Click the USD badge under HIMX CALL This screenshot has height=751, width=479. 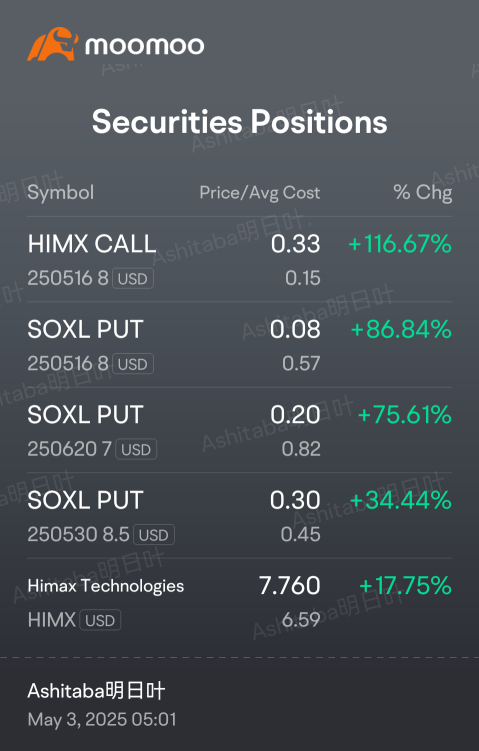133,278
